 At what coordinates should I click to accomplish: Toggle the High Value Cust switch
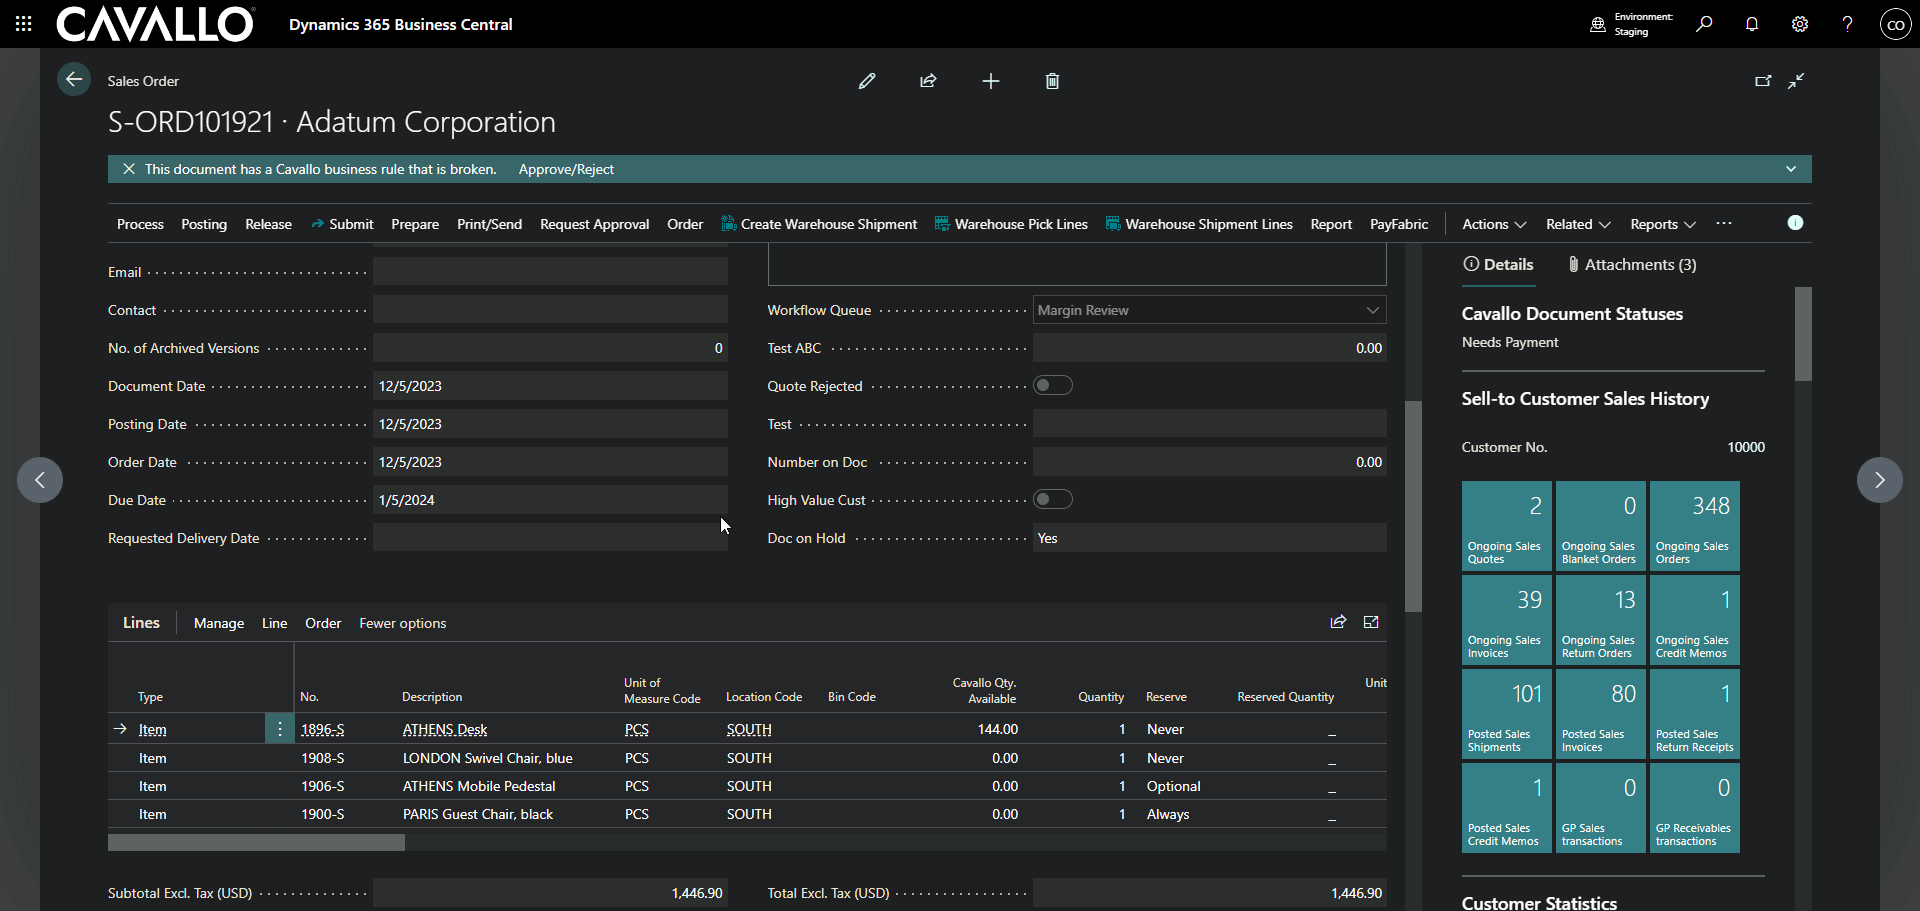click(x=1053, y=500)
